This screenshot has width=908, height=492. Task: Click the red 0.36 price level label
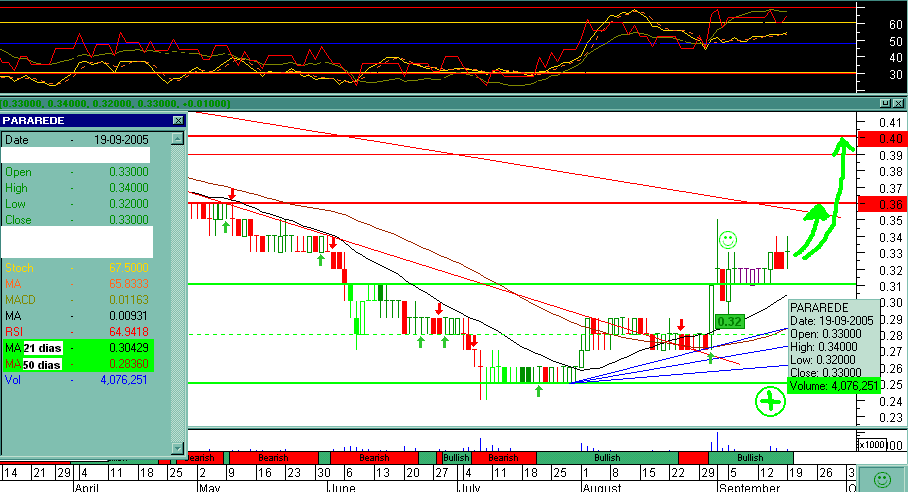point(882,204)
